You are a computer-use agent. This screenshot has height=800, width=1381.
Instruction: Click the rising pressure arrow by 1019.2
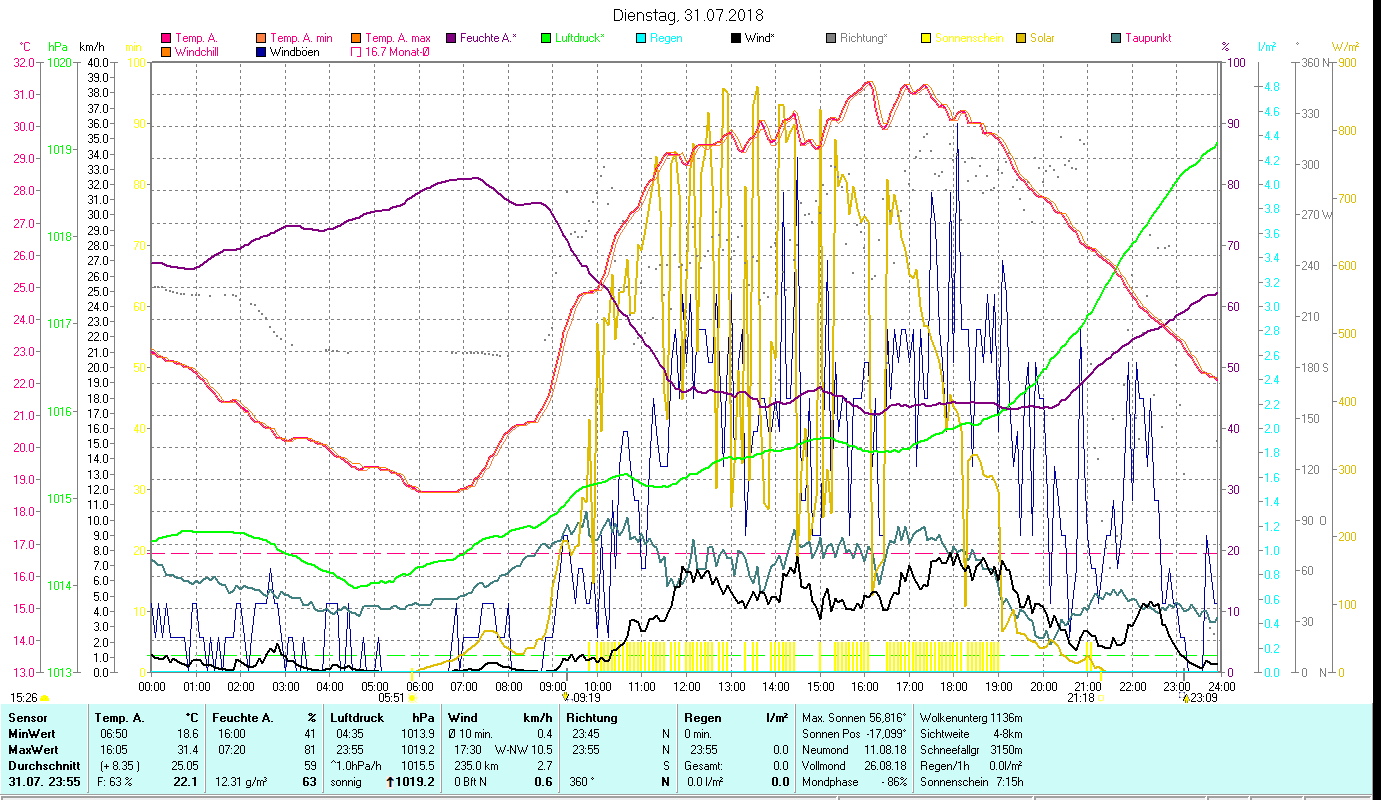pos(389,782)
